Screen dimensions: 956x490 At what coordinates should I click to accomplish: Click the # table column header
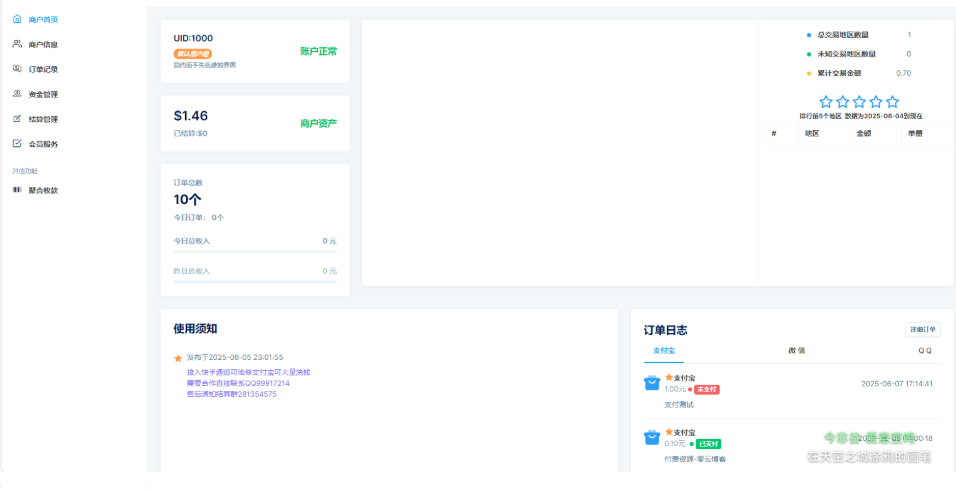(774, 133)
